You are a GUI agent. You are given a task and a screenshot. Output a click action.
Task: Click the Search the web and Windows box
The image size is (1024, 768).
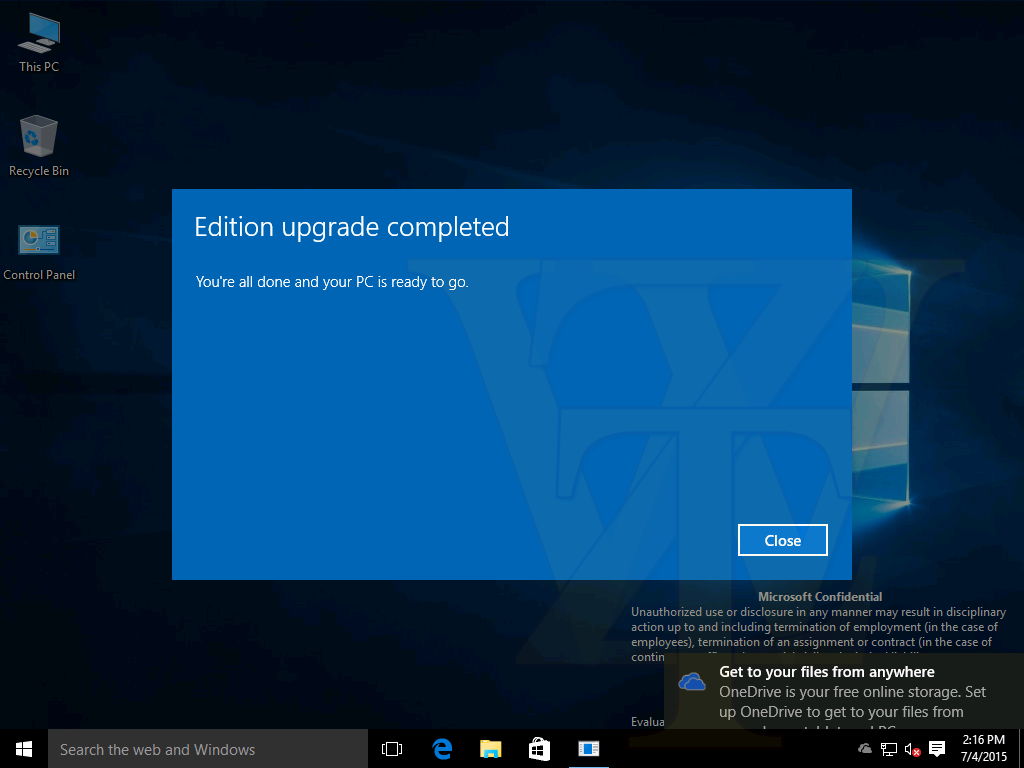(x=208, y=748)
